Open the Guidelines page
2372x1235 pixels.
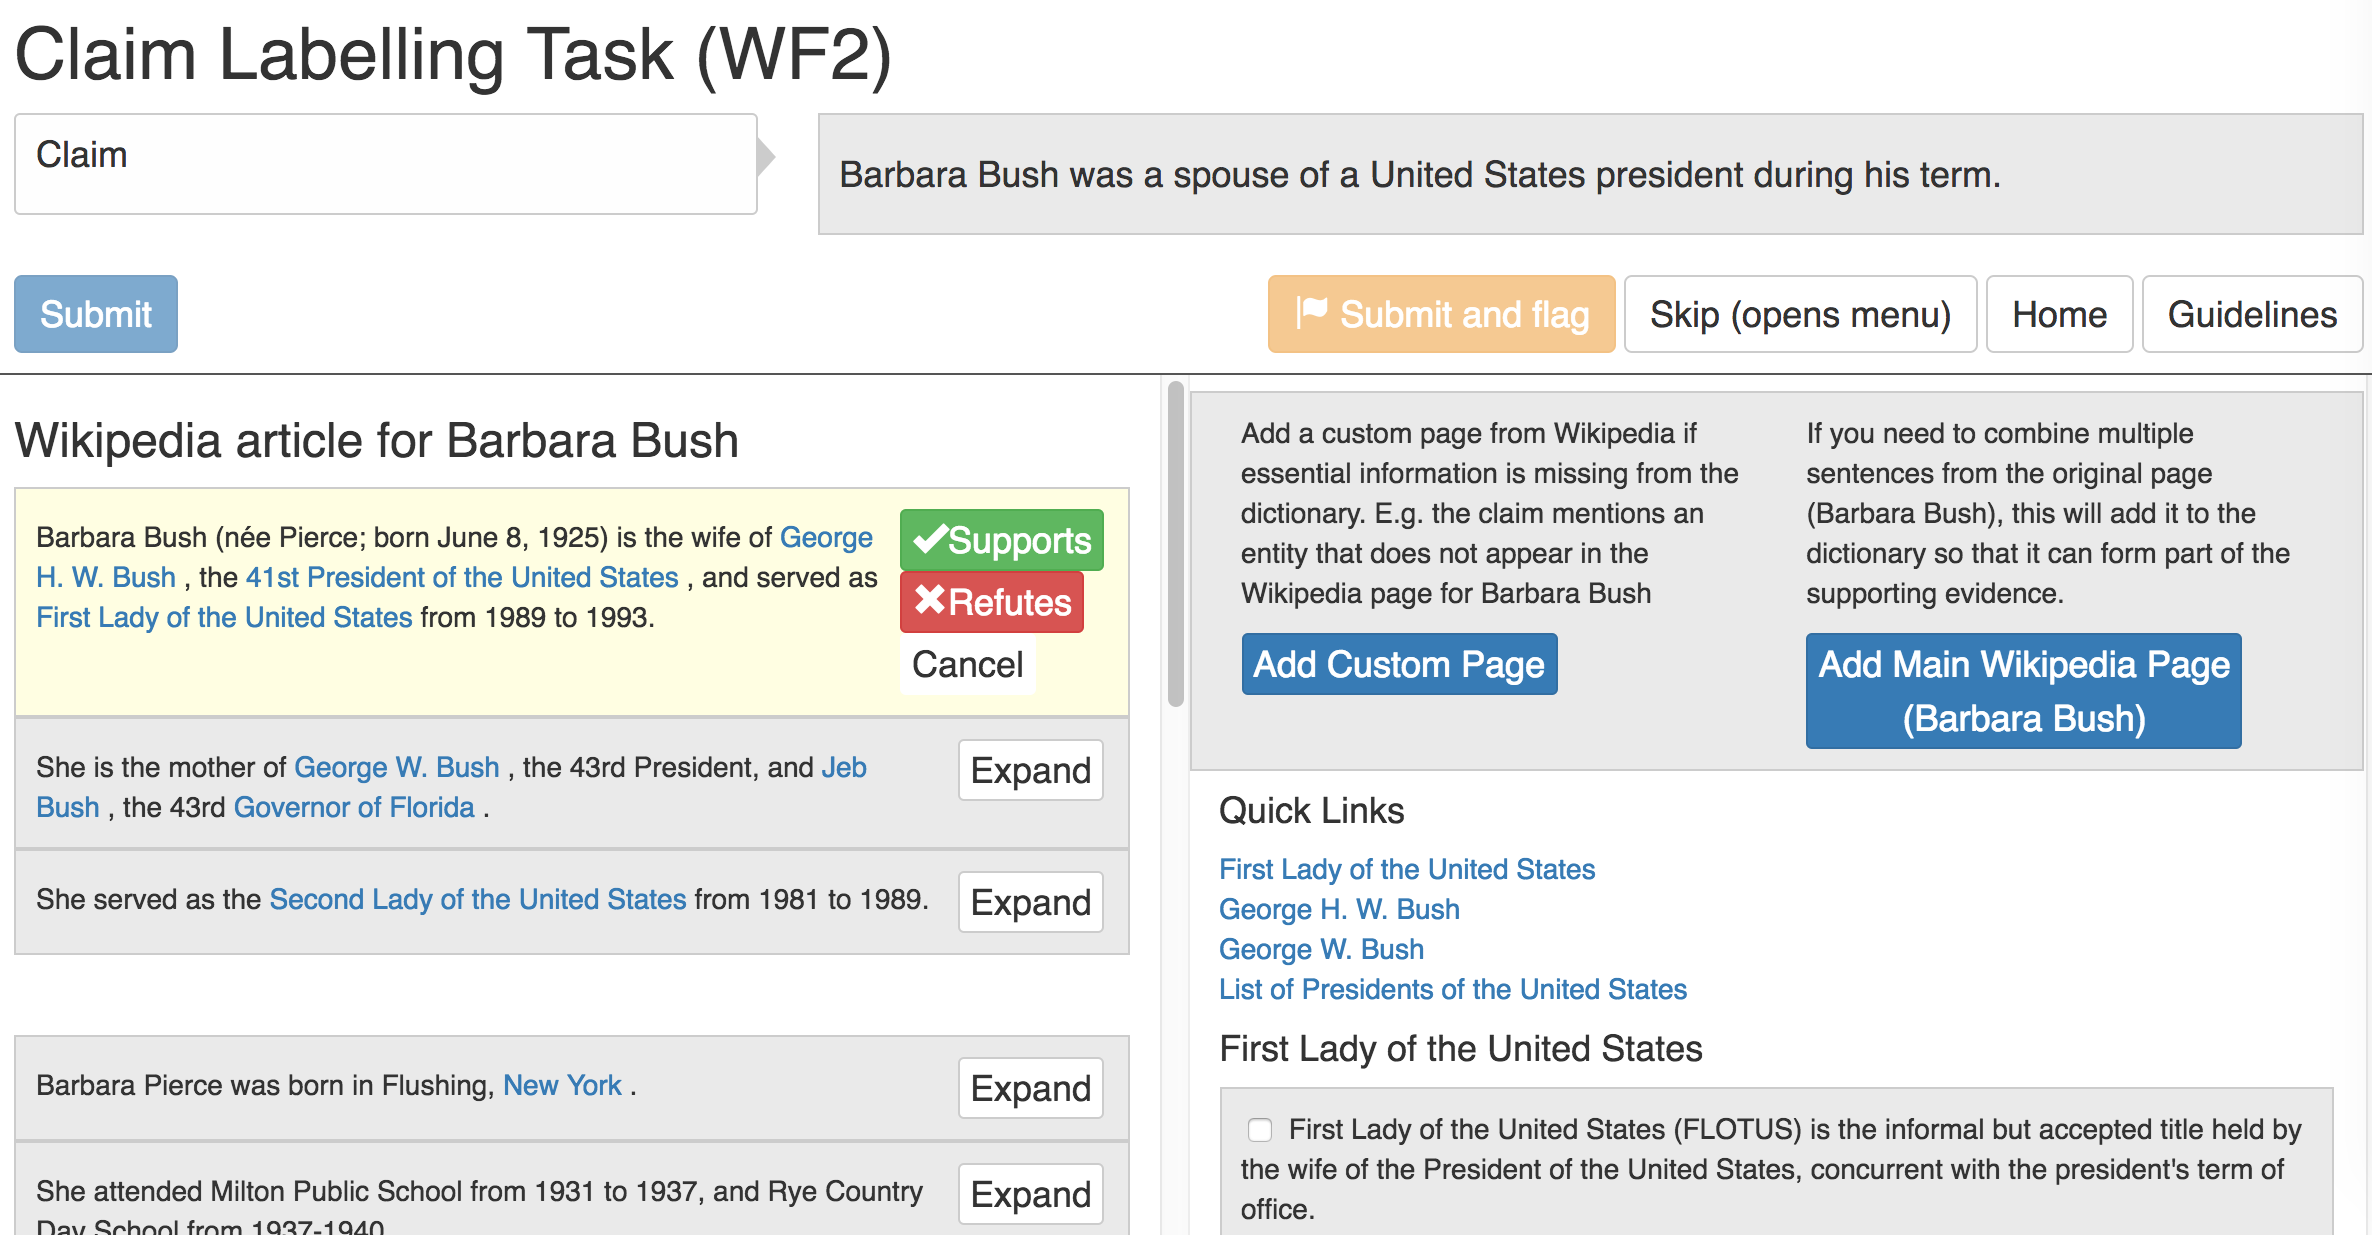coord(2252,314)
